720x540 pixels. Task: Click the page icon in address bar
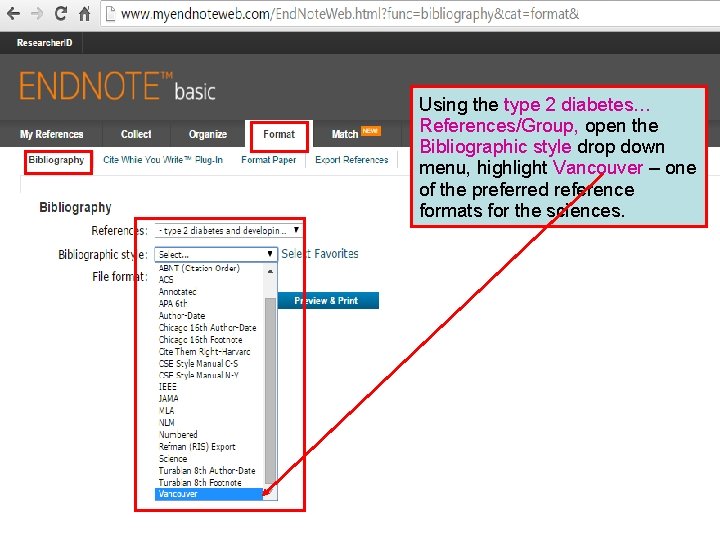pyautogui.click(x=110, y=14)
